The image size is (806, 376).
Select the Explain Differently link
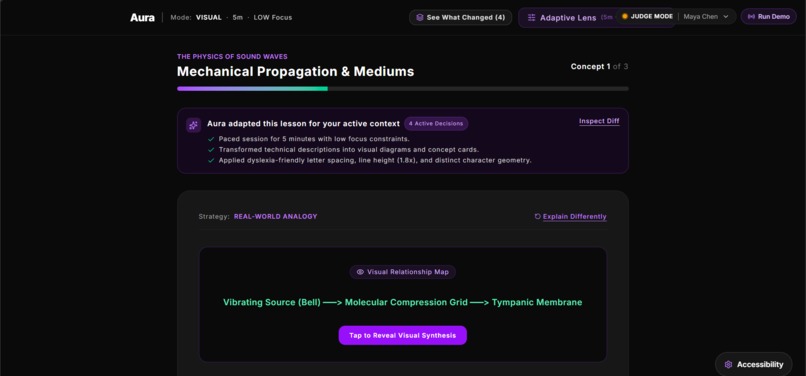point(575,217)
